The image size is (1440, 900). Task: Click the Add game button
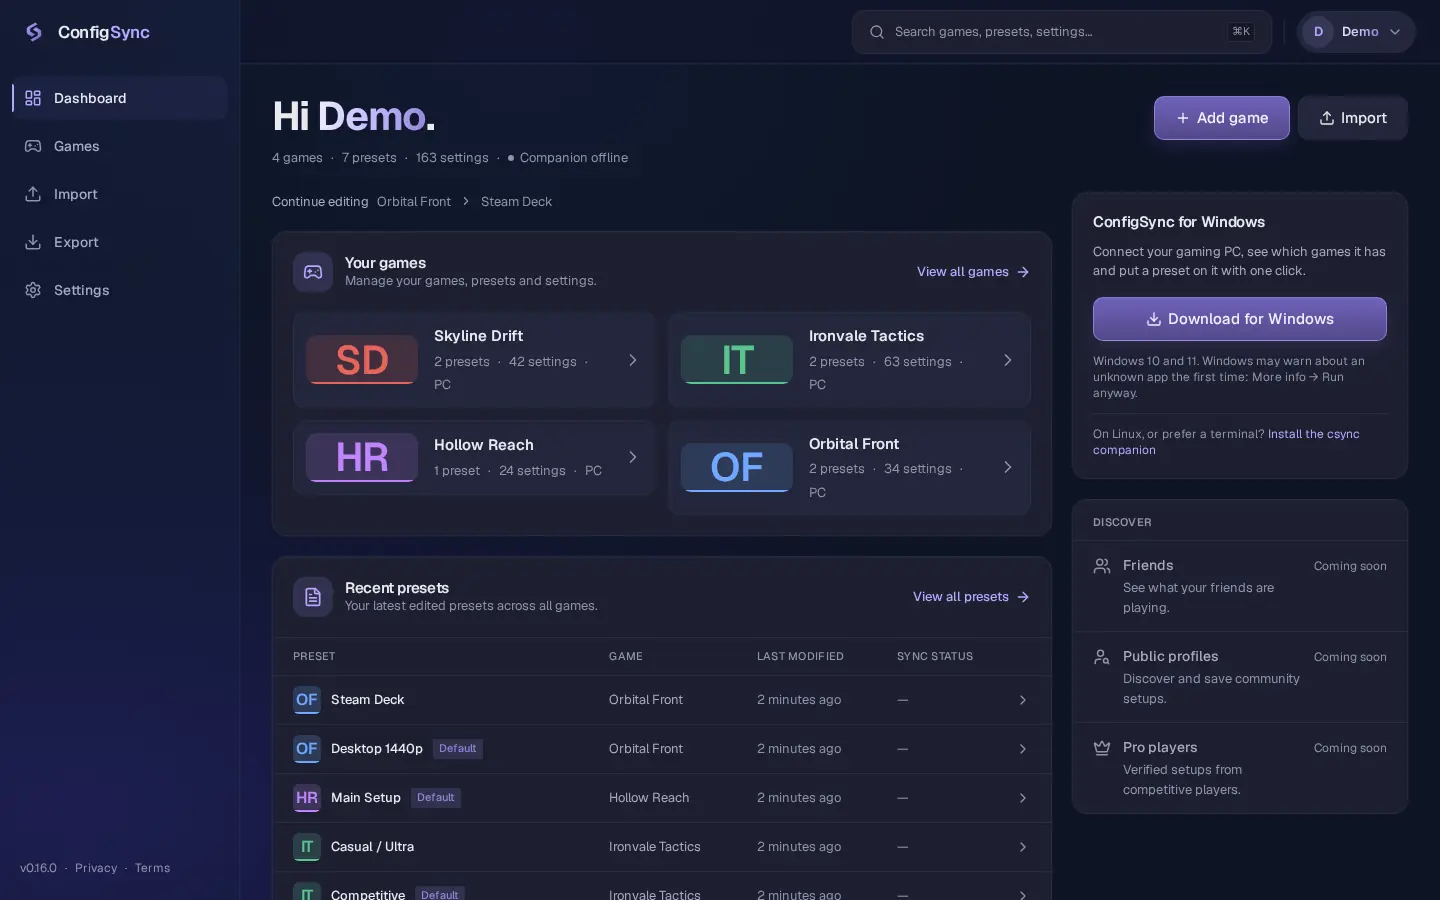pyautogui.click(x=1222, y=118)
